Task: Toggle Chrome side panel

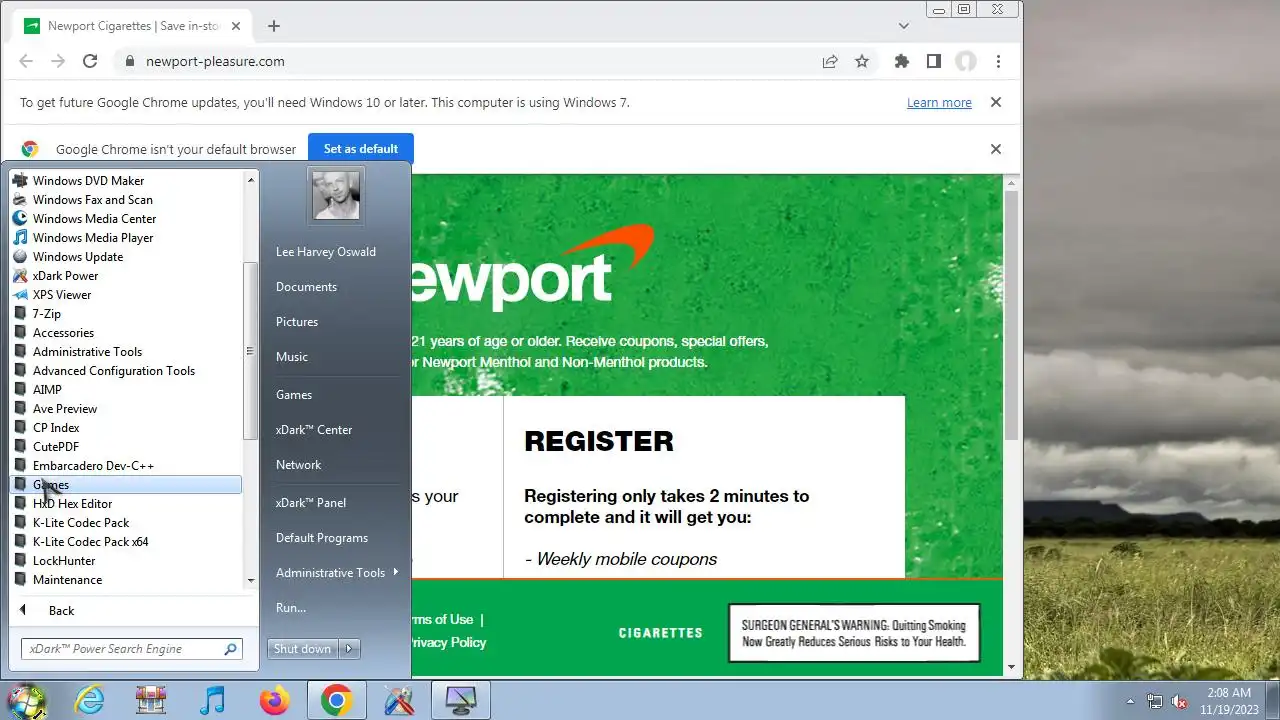Action: coord(934,61)
